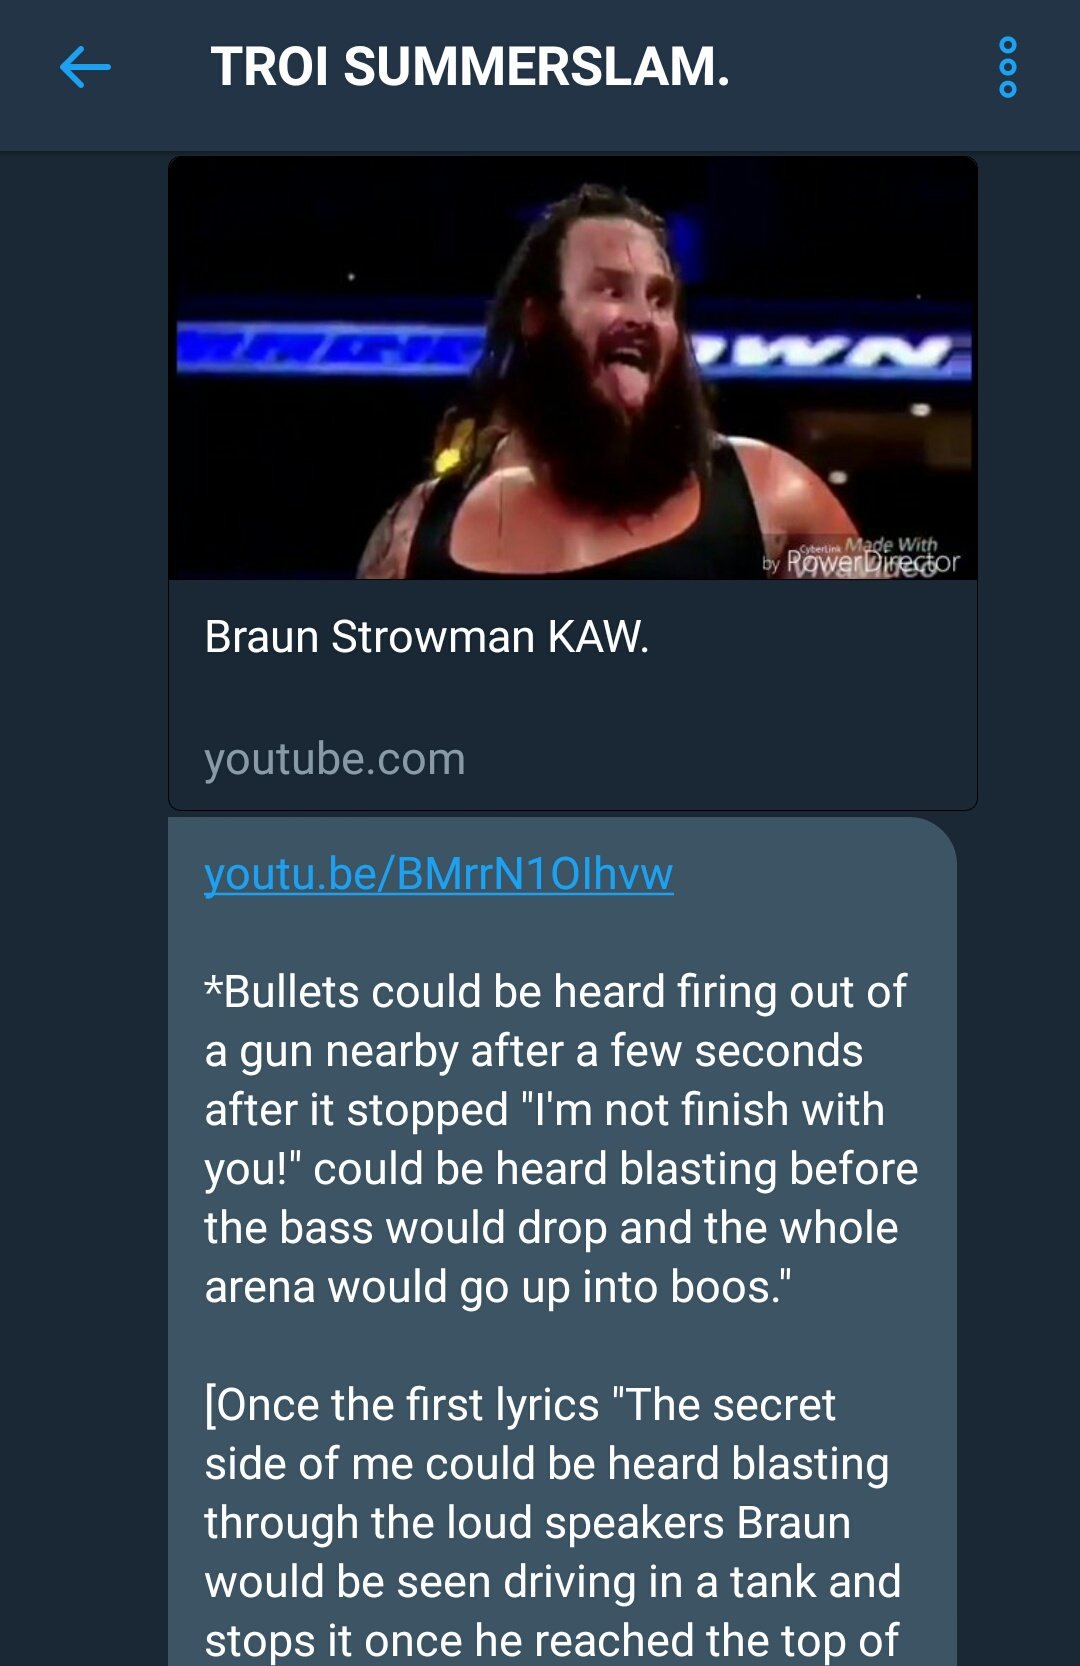Open the Braun Strowman video thumbnail
The image size is (1080, 1666).
click(x=573, y=368)
